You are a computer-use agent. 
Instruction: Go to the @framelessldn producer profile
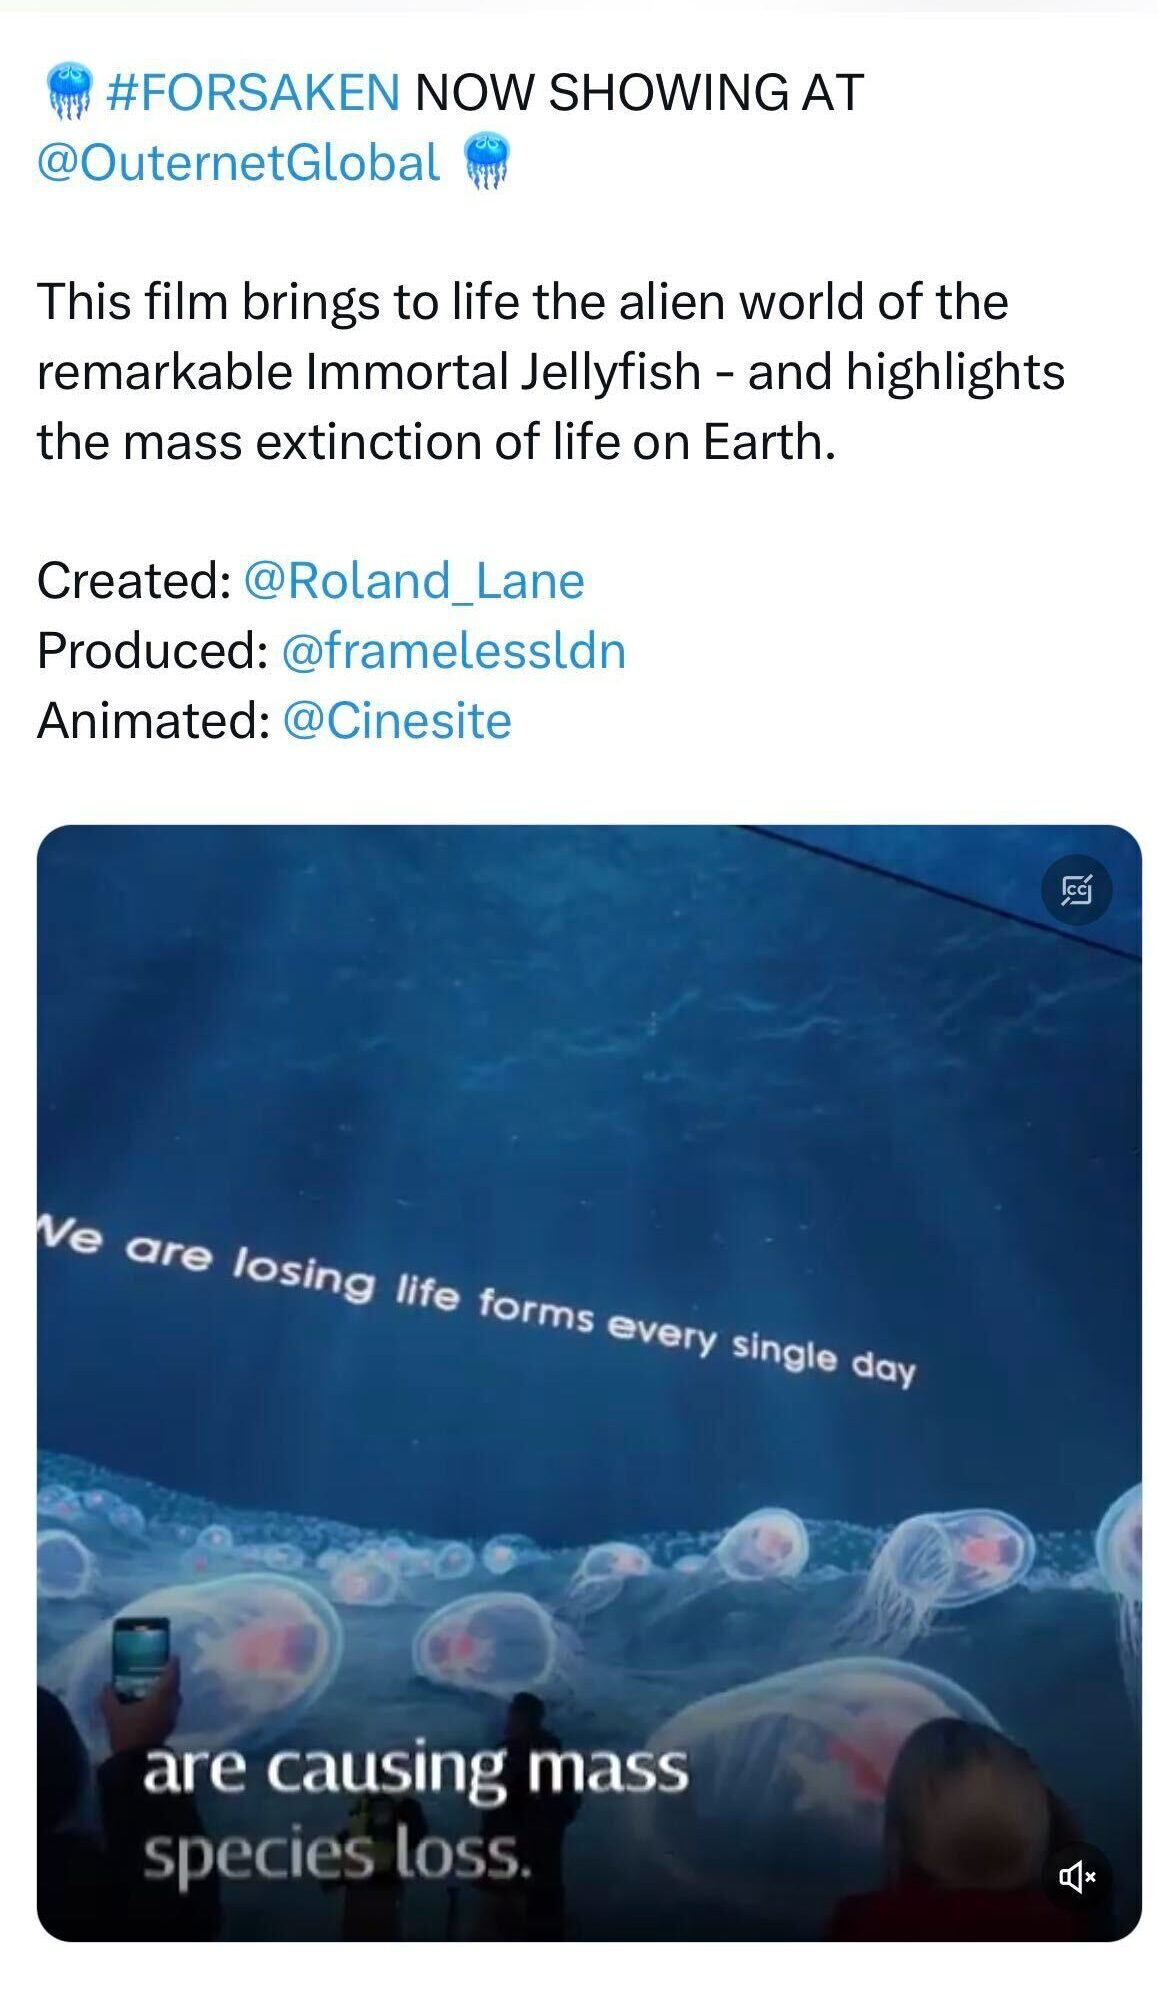454,651
